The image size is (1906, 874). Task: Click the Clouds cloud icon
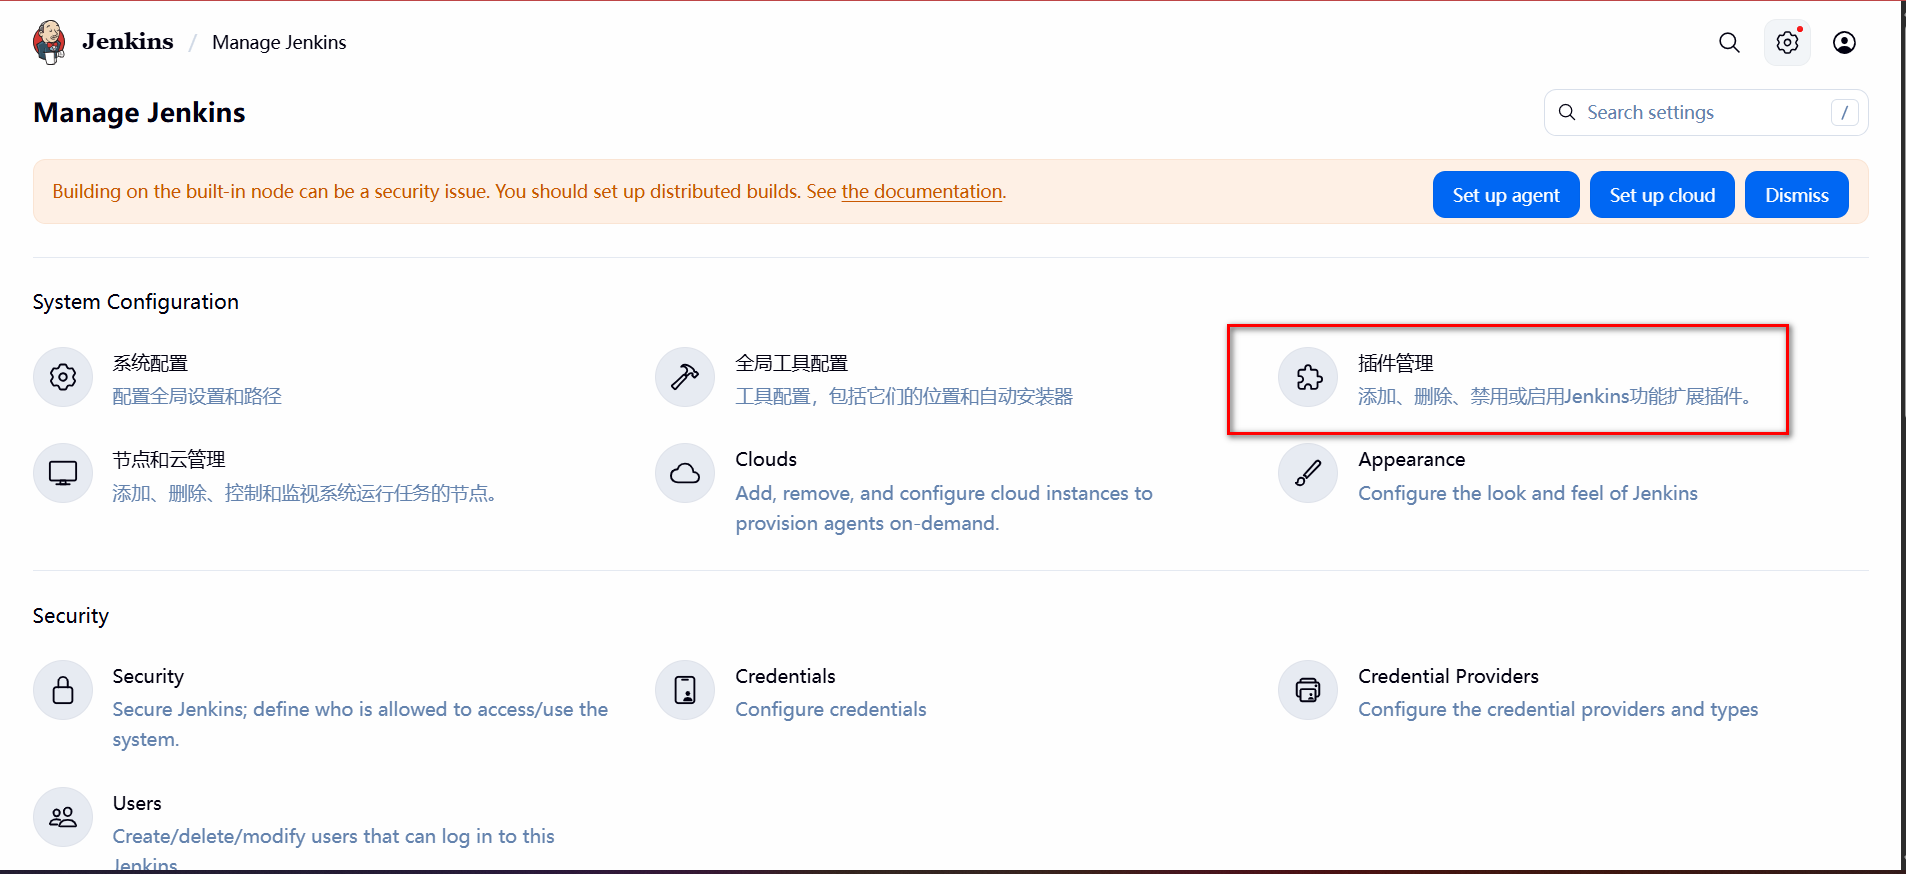[x=685, y=473]
